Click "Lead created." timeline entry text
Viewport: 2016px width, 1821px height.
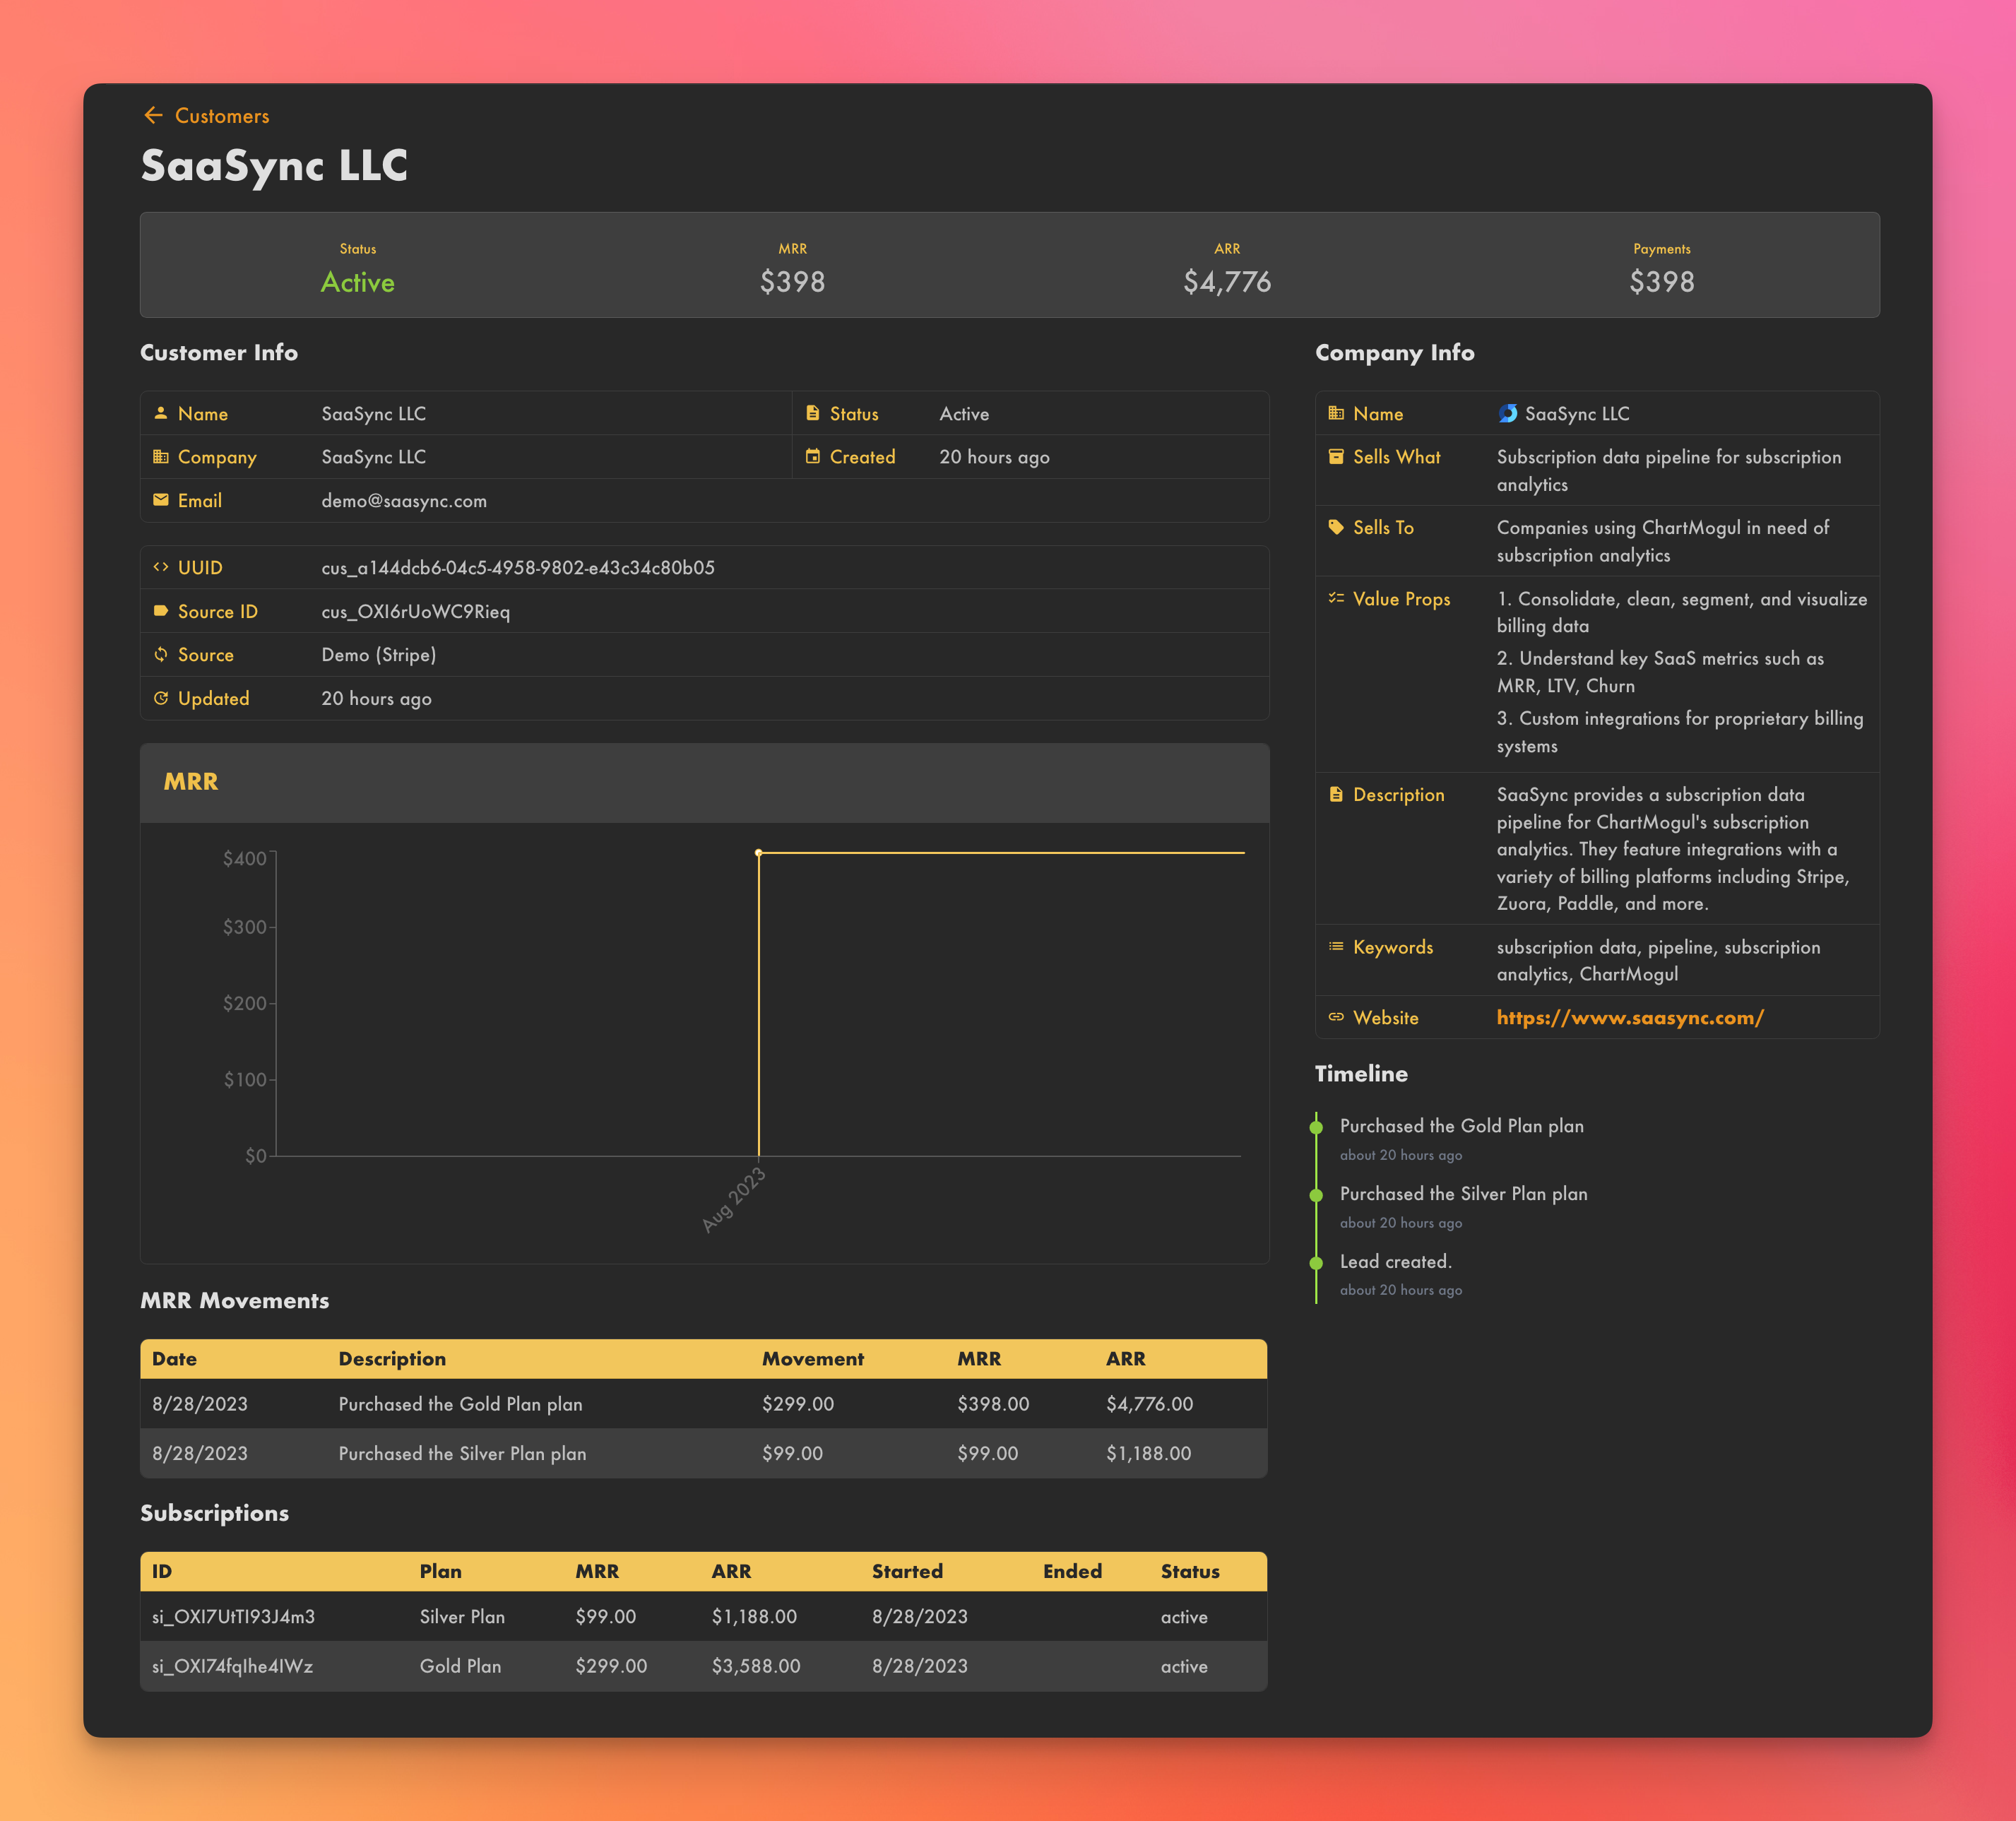pyautogui.click(x=1395, y=1262)
